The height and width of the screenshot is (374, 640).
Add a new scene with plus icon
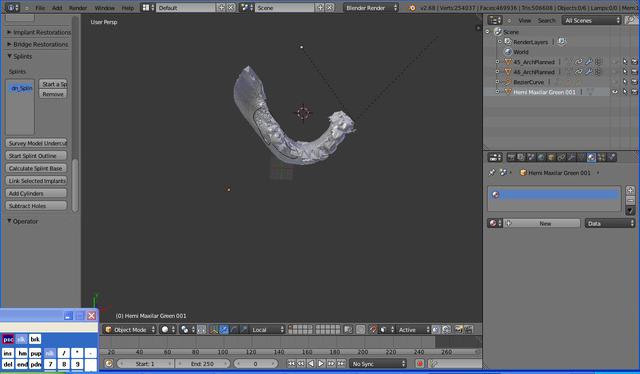tap(320, 8)
